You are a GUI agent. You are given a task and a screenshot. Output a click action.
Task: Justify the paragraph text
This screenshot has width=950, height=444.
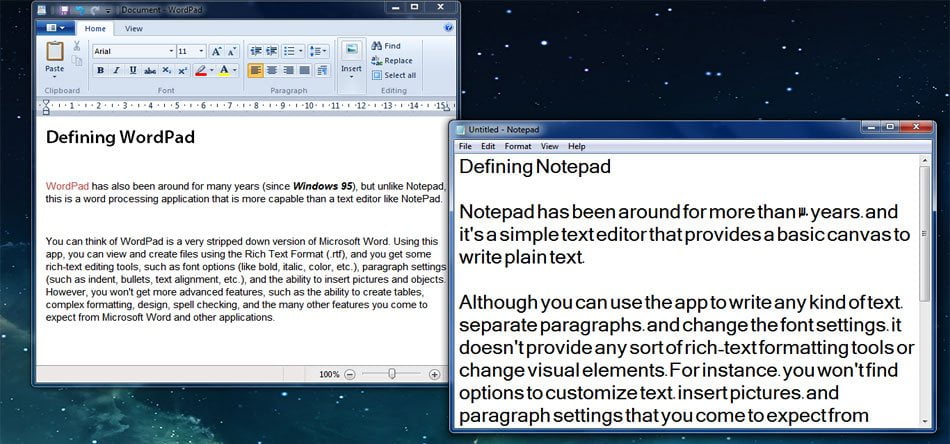[305, 70]
